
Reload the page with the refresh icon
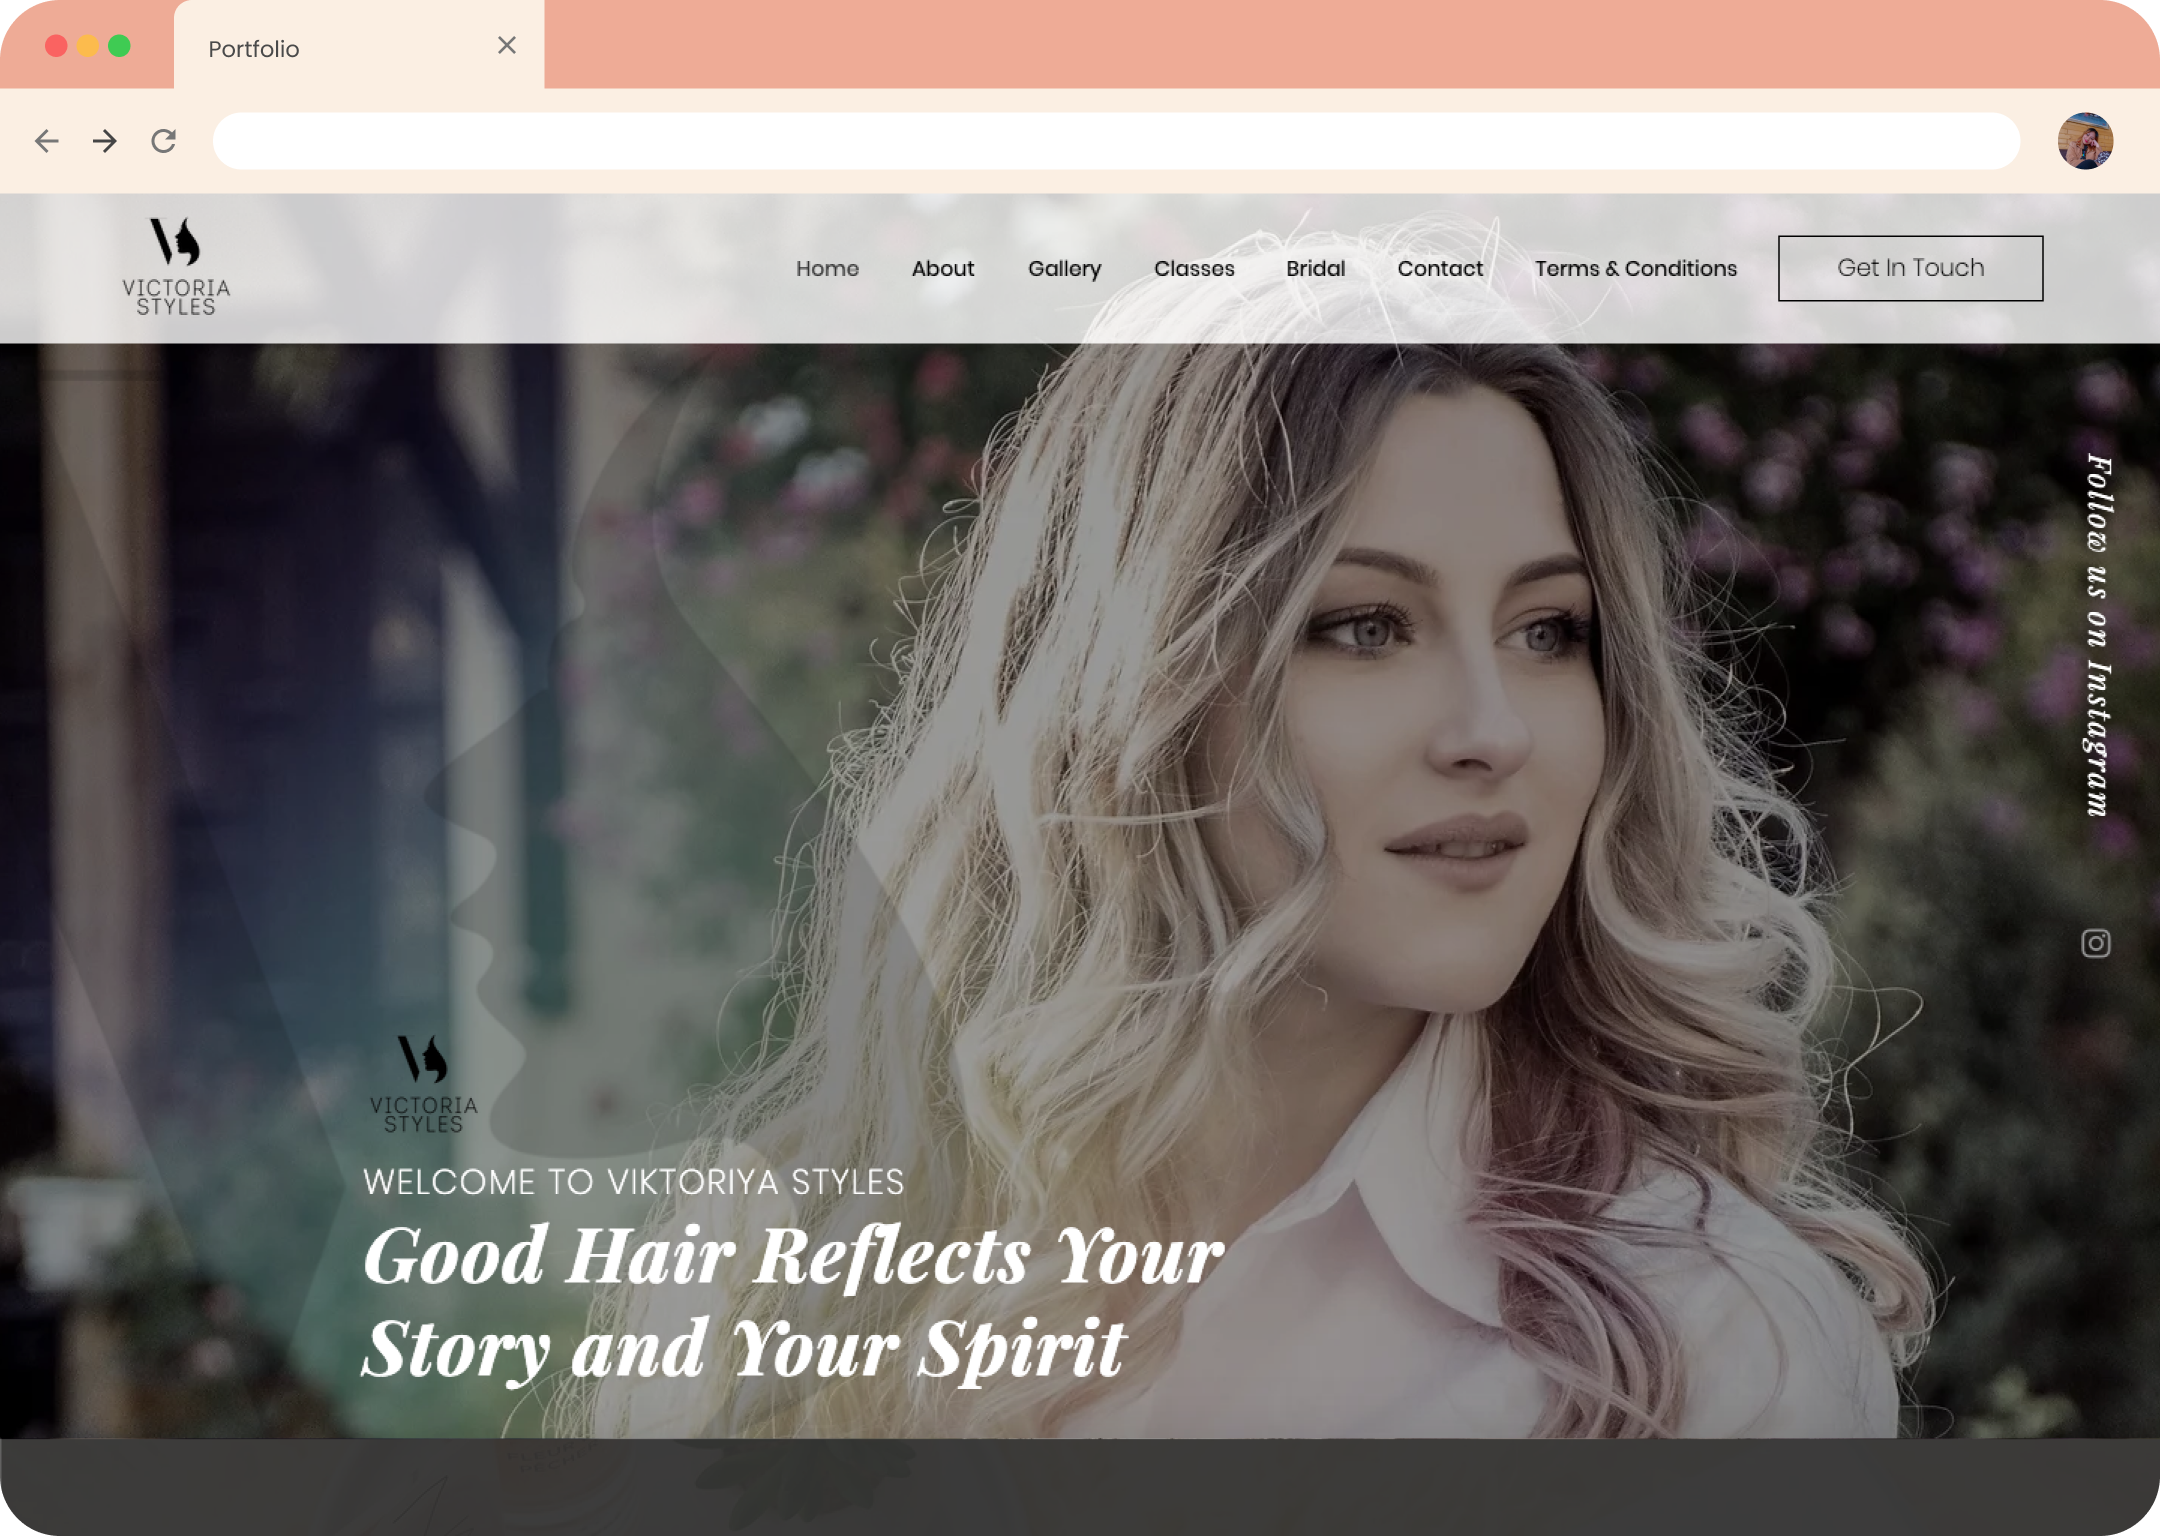(164, 141)
